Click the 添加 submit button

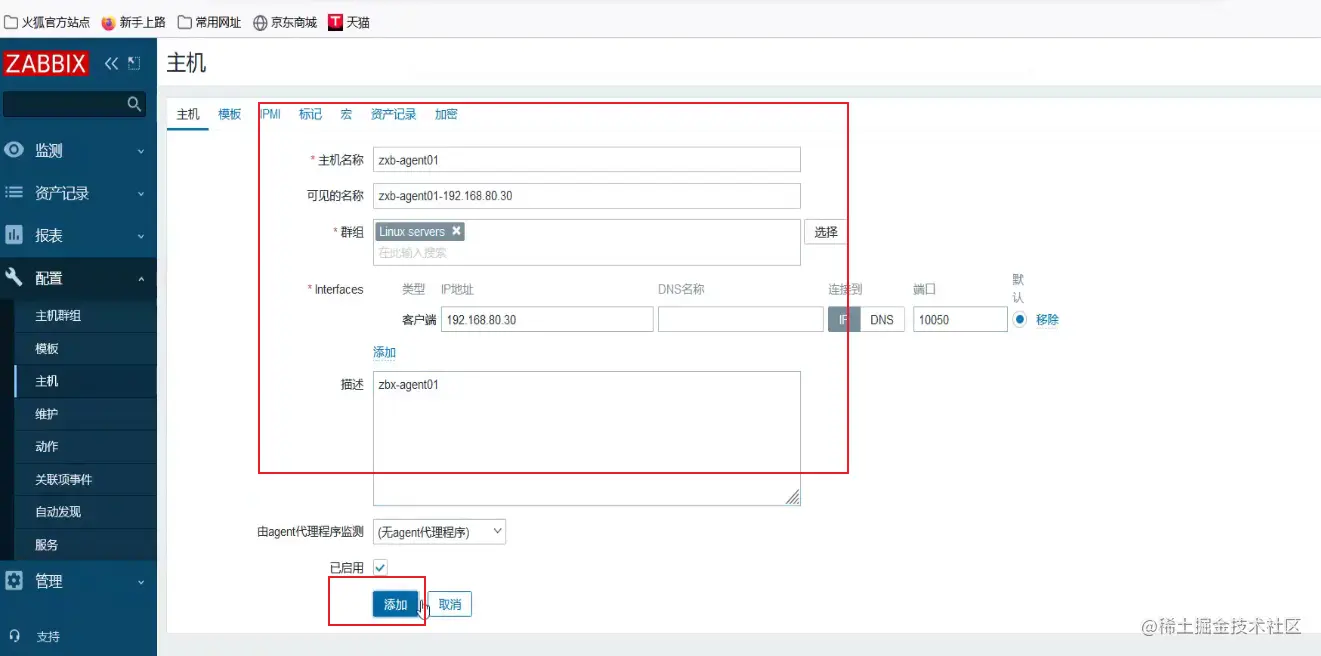pos(396,604)
